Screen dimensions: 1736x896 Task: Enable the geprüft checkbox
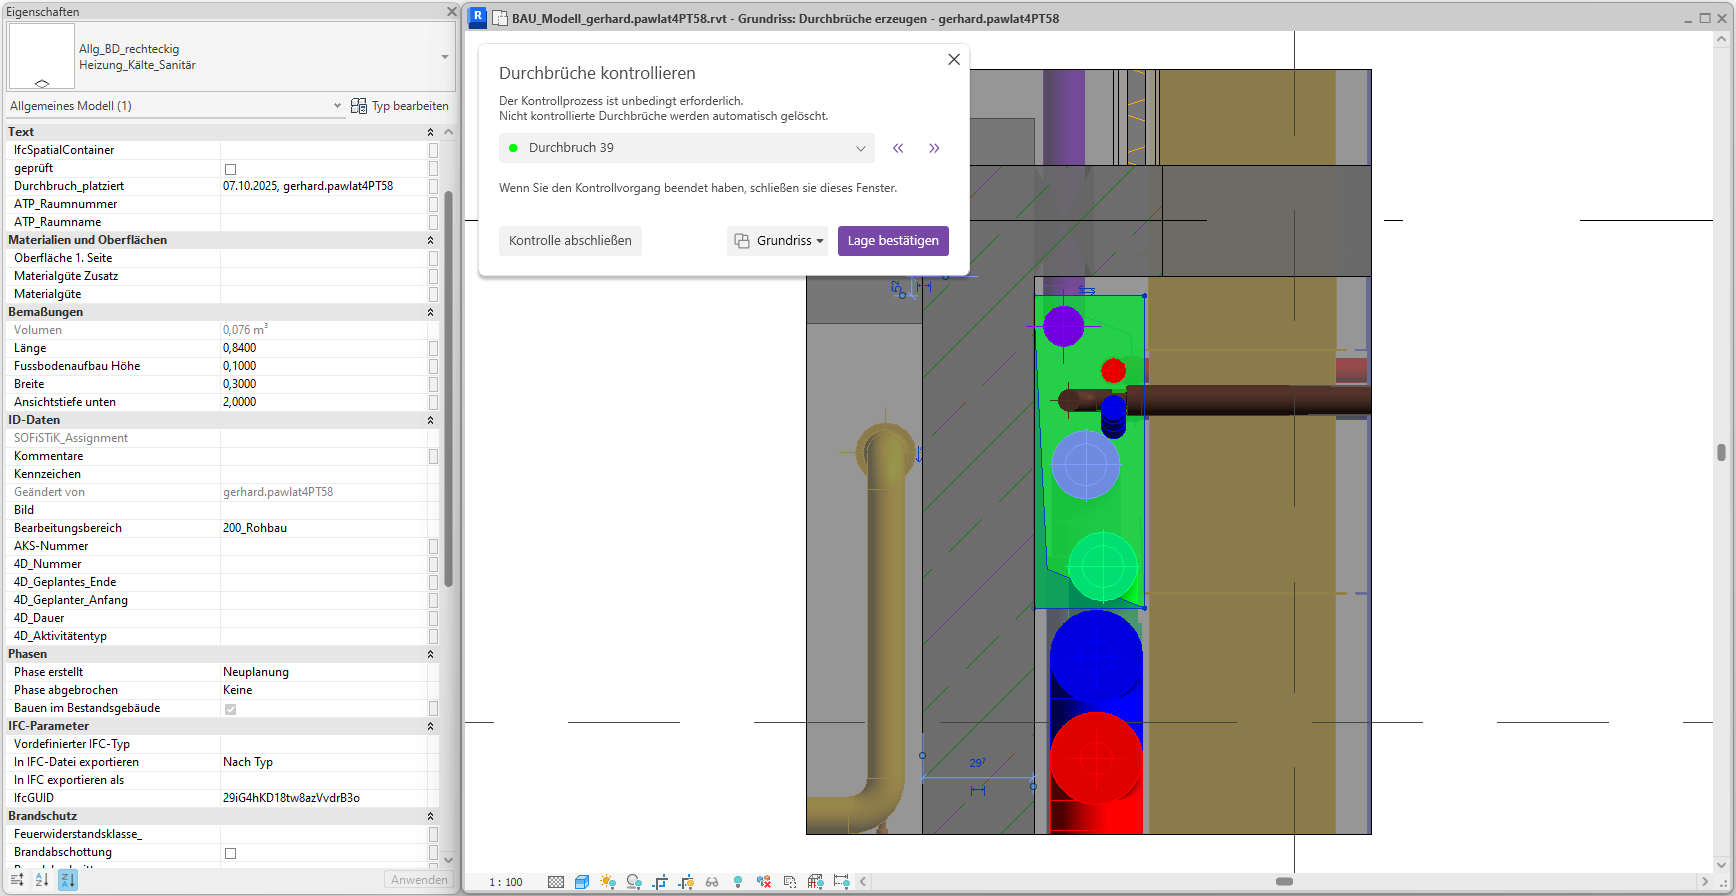(230, 169)
